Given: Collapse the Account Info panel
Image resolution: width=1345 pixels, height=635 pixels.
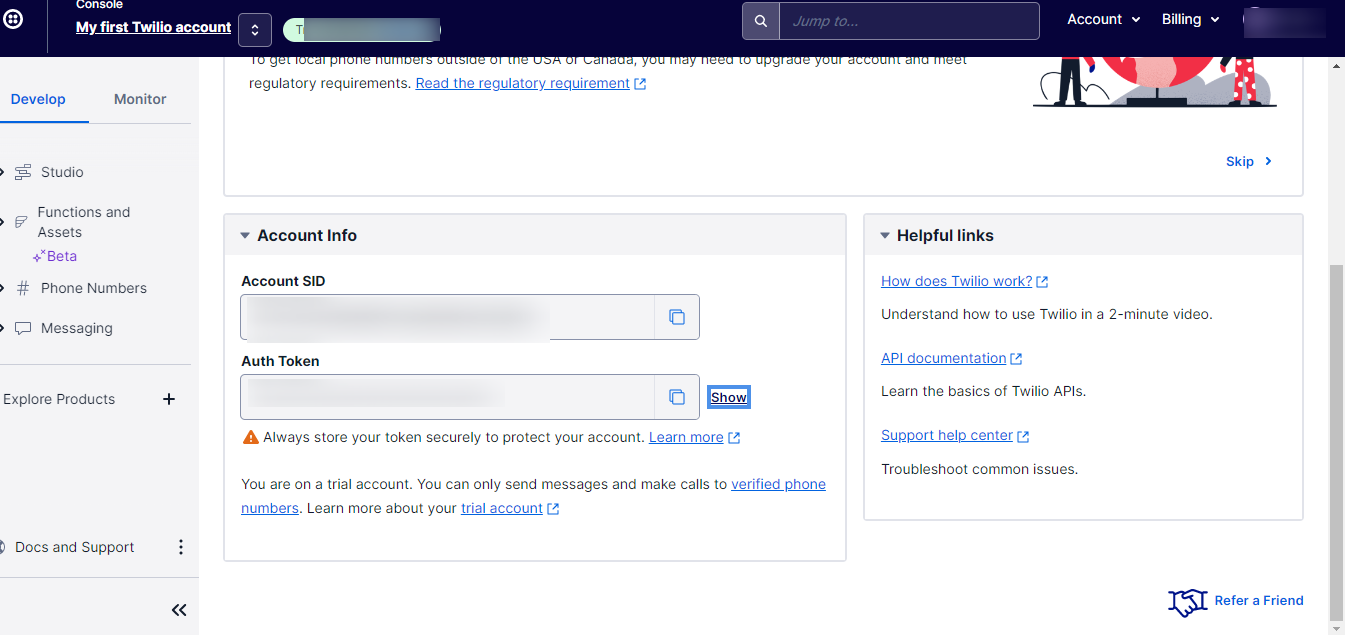Looking at the screenshot, I should click(245, 236).
